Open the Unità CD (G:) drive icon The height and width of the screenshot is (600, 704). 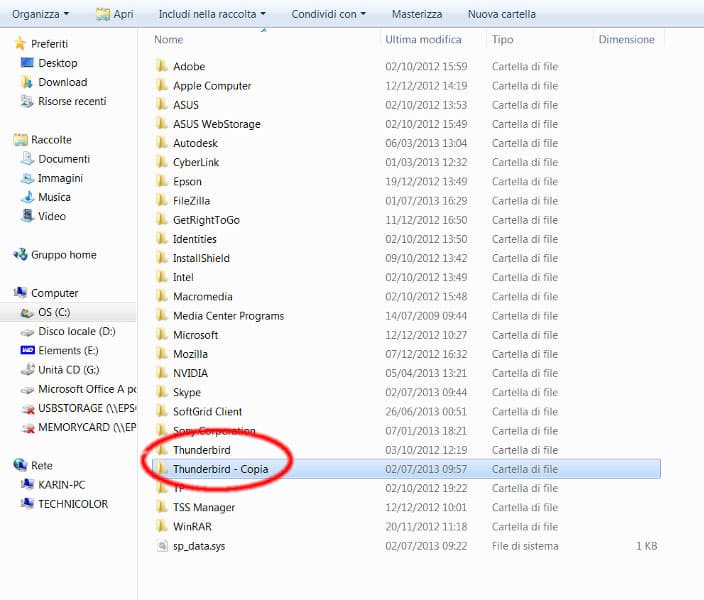pyautogui.click(x=27, y=370)
